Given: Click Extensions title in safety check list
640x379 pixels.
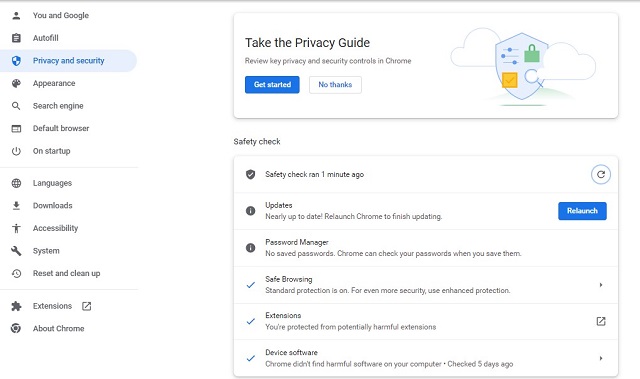Looking at the screenshot, I should (283, 316).
